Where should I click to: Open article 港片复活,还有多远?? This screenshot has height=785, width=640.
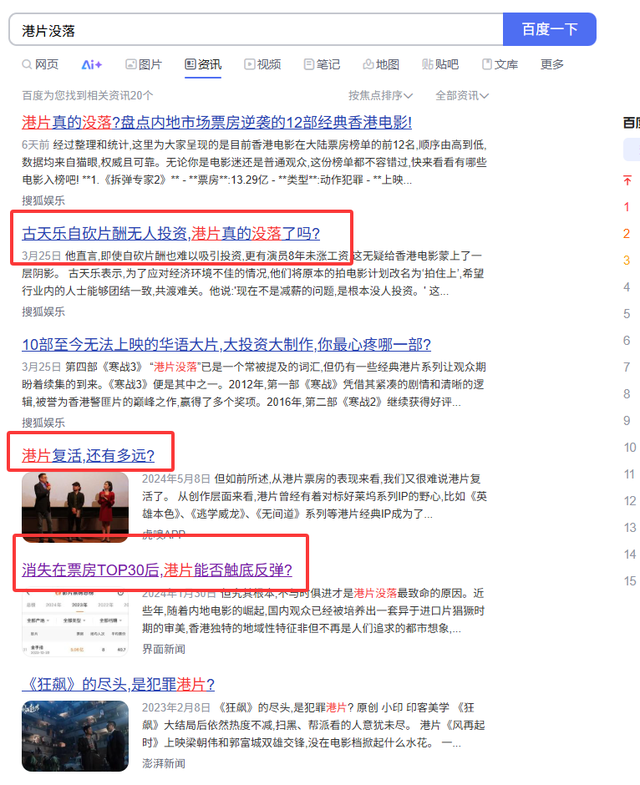tap(88, 456)
